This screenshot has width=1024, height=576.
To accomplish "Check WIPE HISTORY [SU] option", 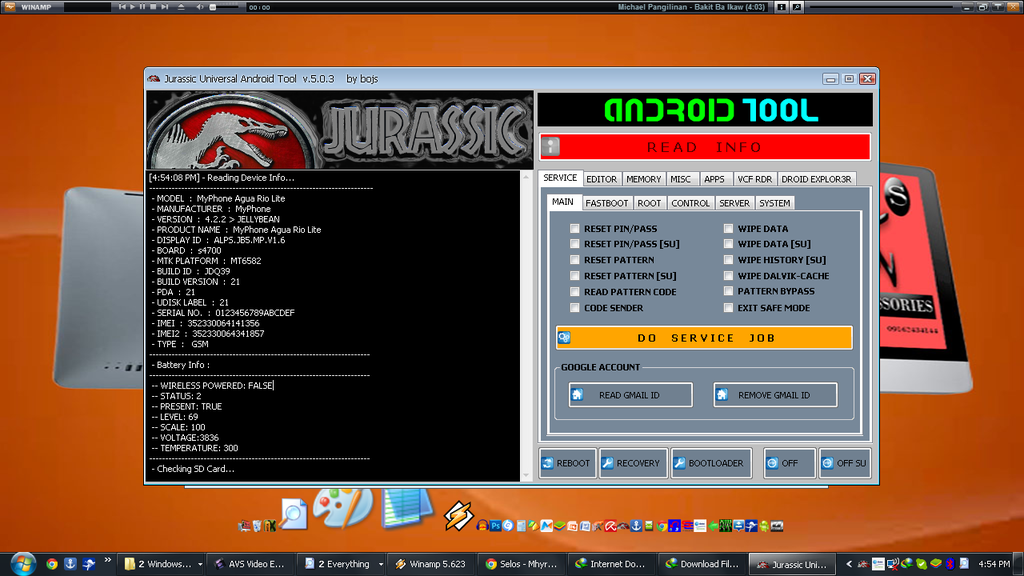I will pos(728,260).
